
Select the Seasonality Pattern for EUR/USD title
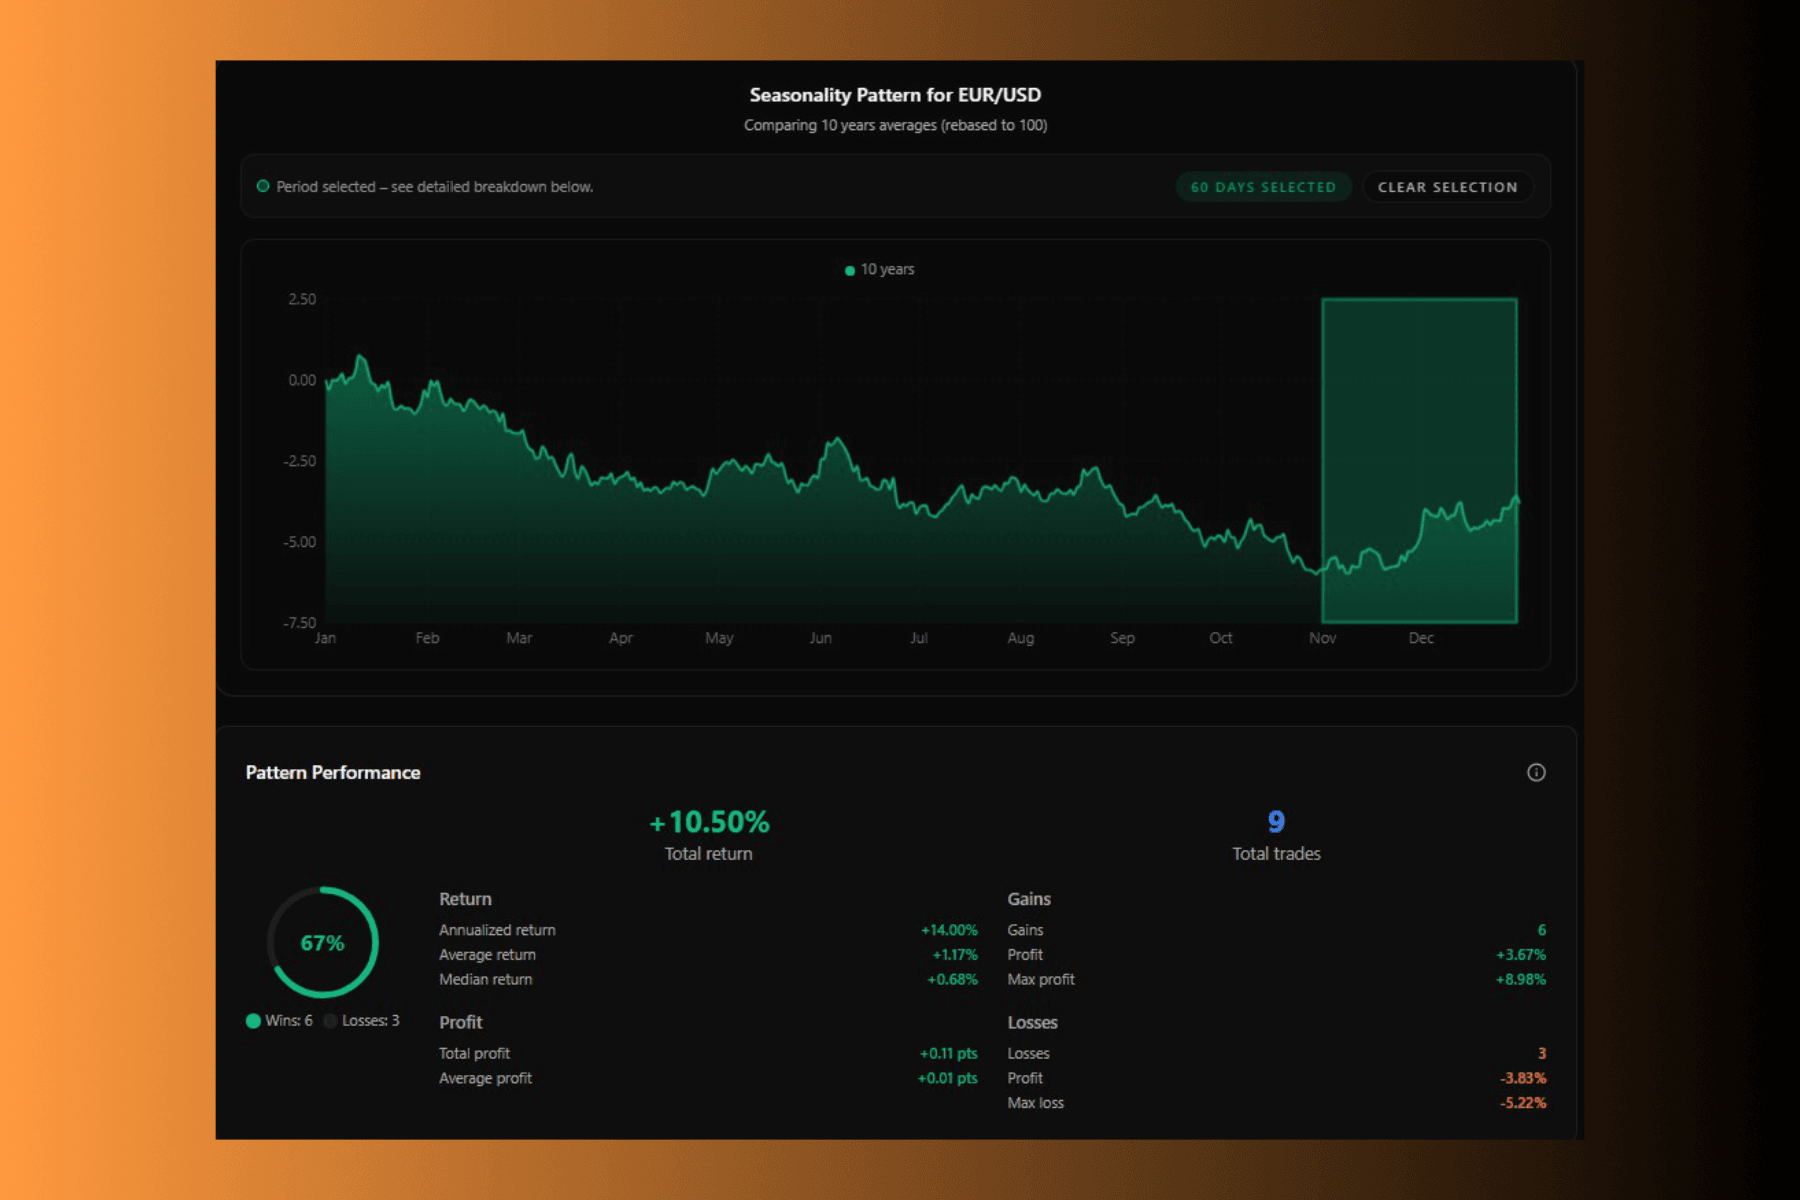pos(895,94)
